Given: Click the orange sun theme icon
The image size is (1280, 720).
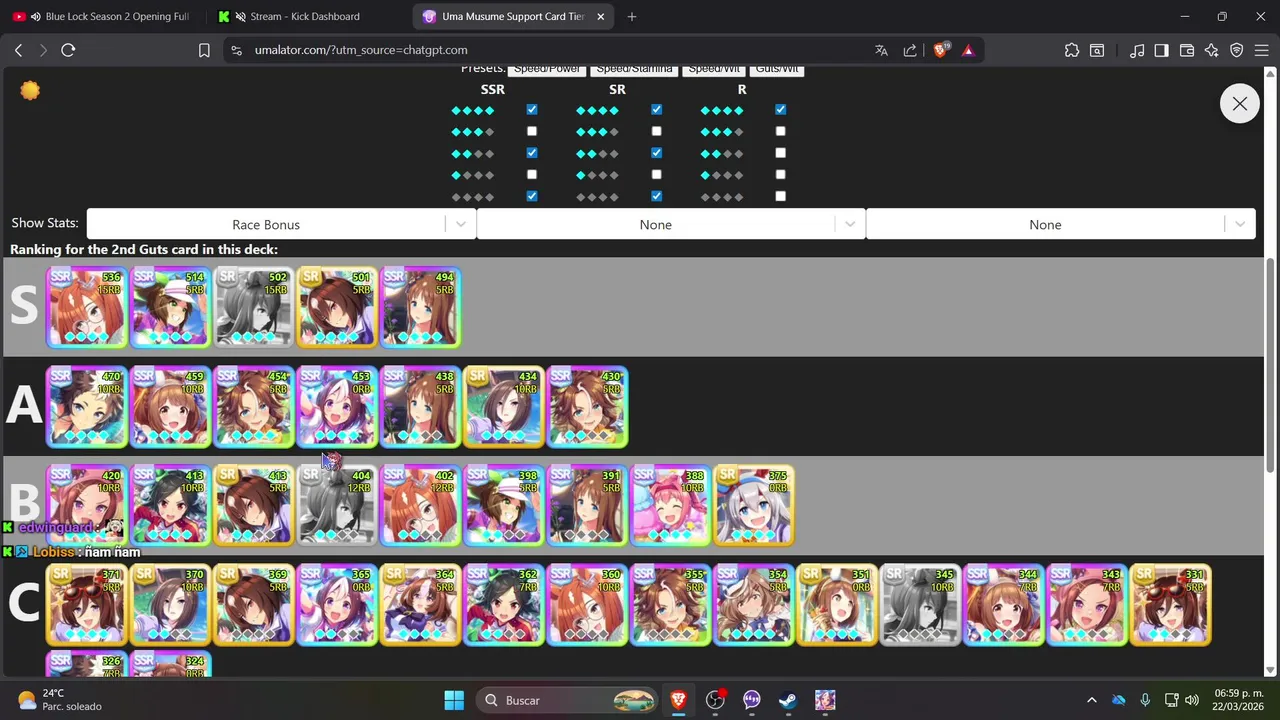Looking at the screenshot, I should click(30, 91).
